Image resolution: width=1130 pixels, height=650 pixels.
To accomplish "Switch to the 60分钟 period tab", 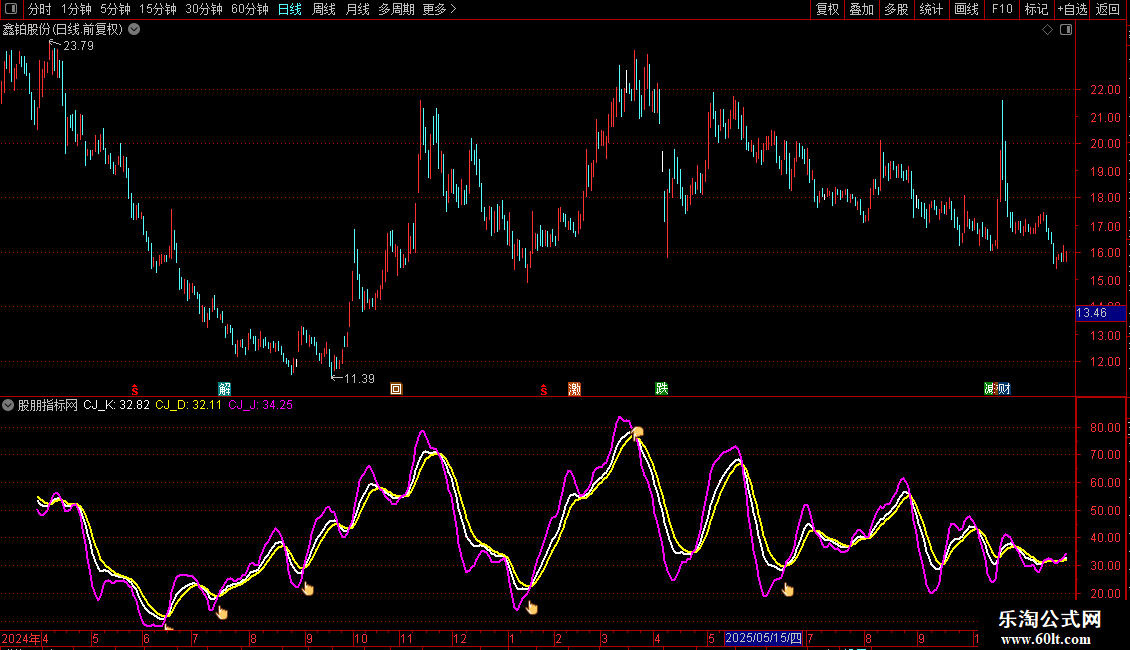I will [249, 10].
